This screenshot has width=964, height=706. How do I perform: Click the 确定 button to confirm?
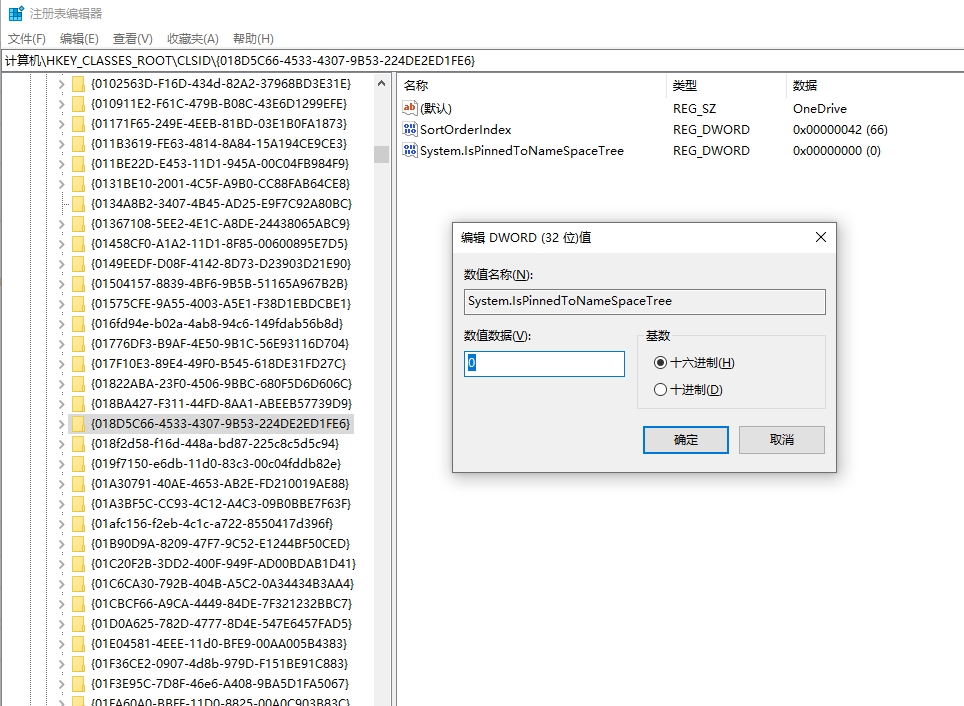(x=685, y=439)
